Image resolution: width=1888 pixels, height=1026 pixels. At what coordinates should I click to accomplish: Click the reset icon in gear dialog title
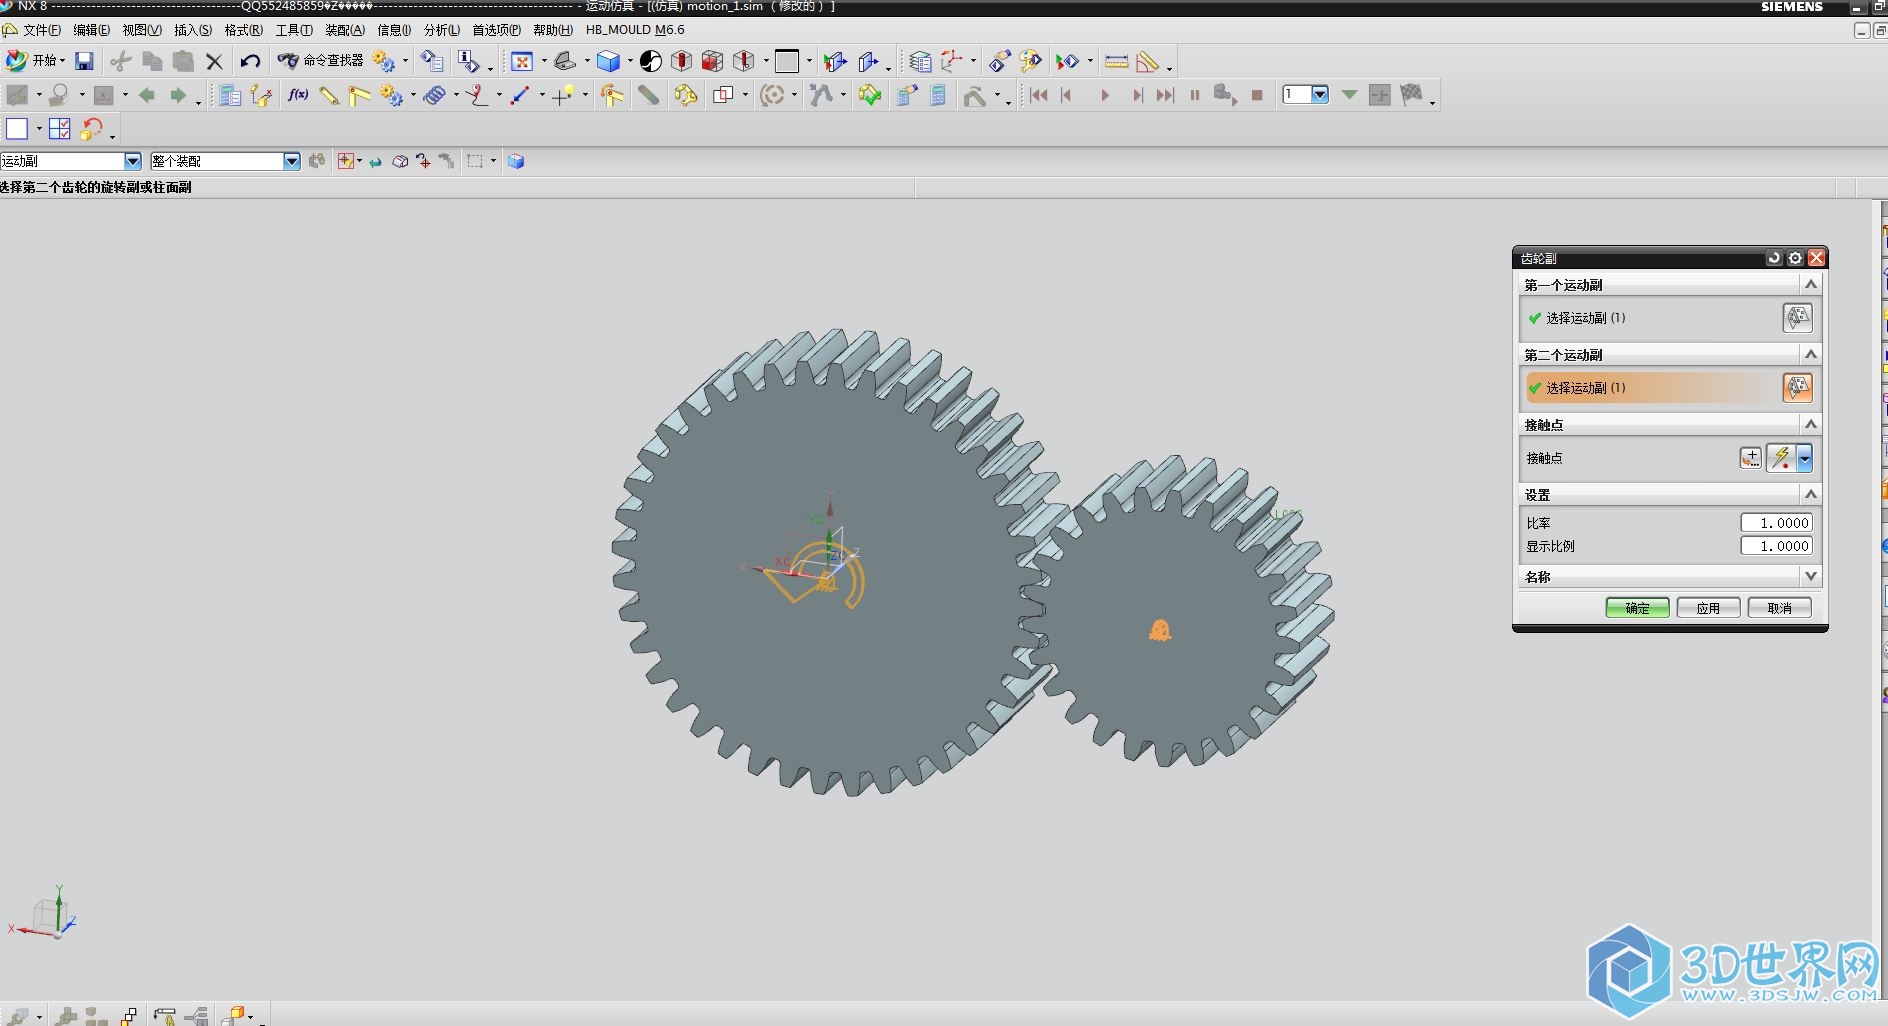(1774, 258)
